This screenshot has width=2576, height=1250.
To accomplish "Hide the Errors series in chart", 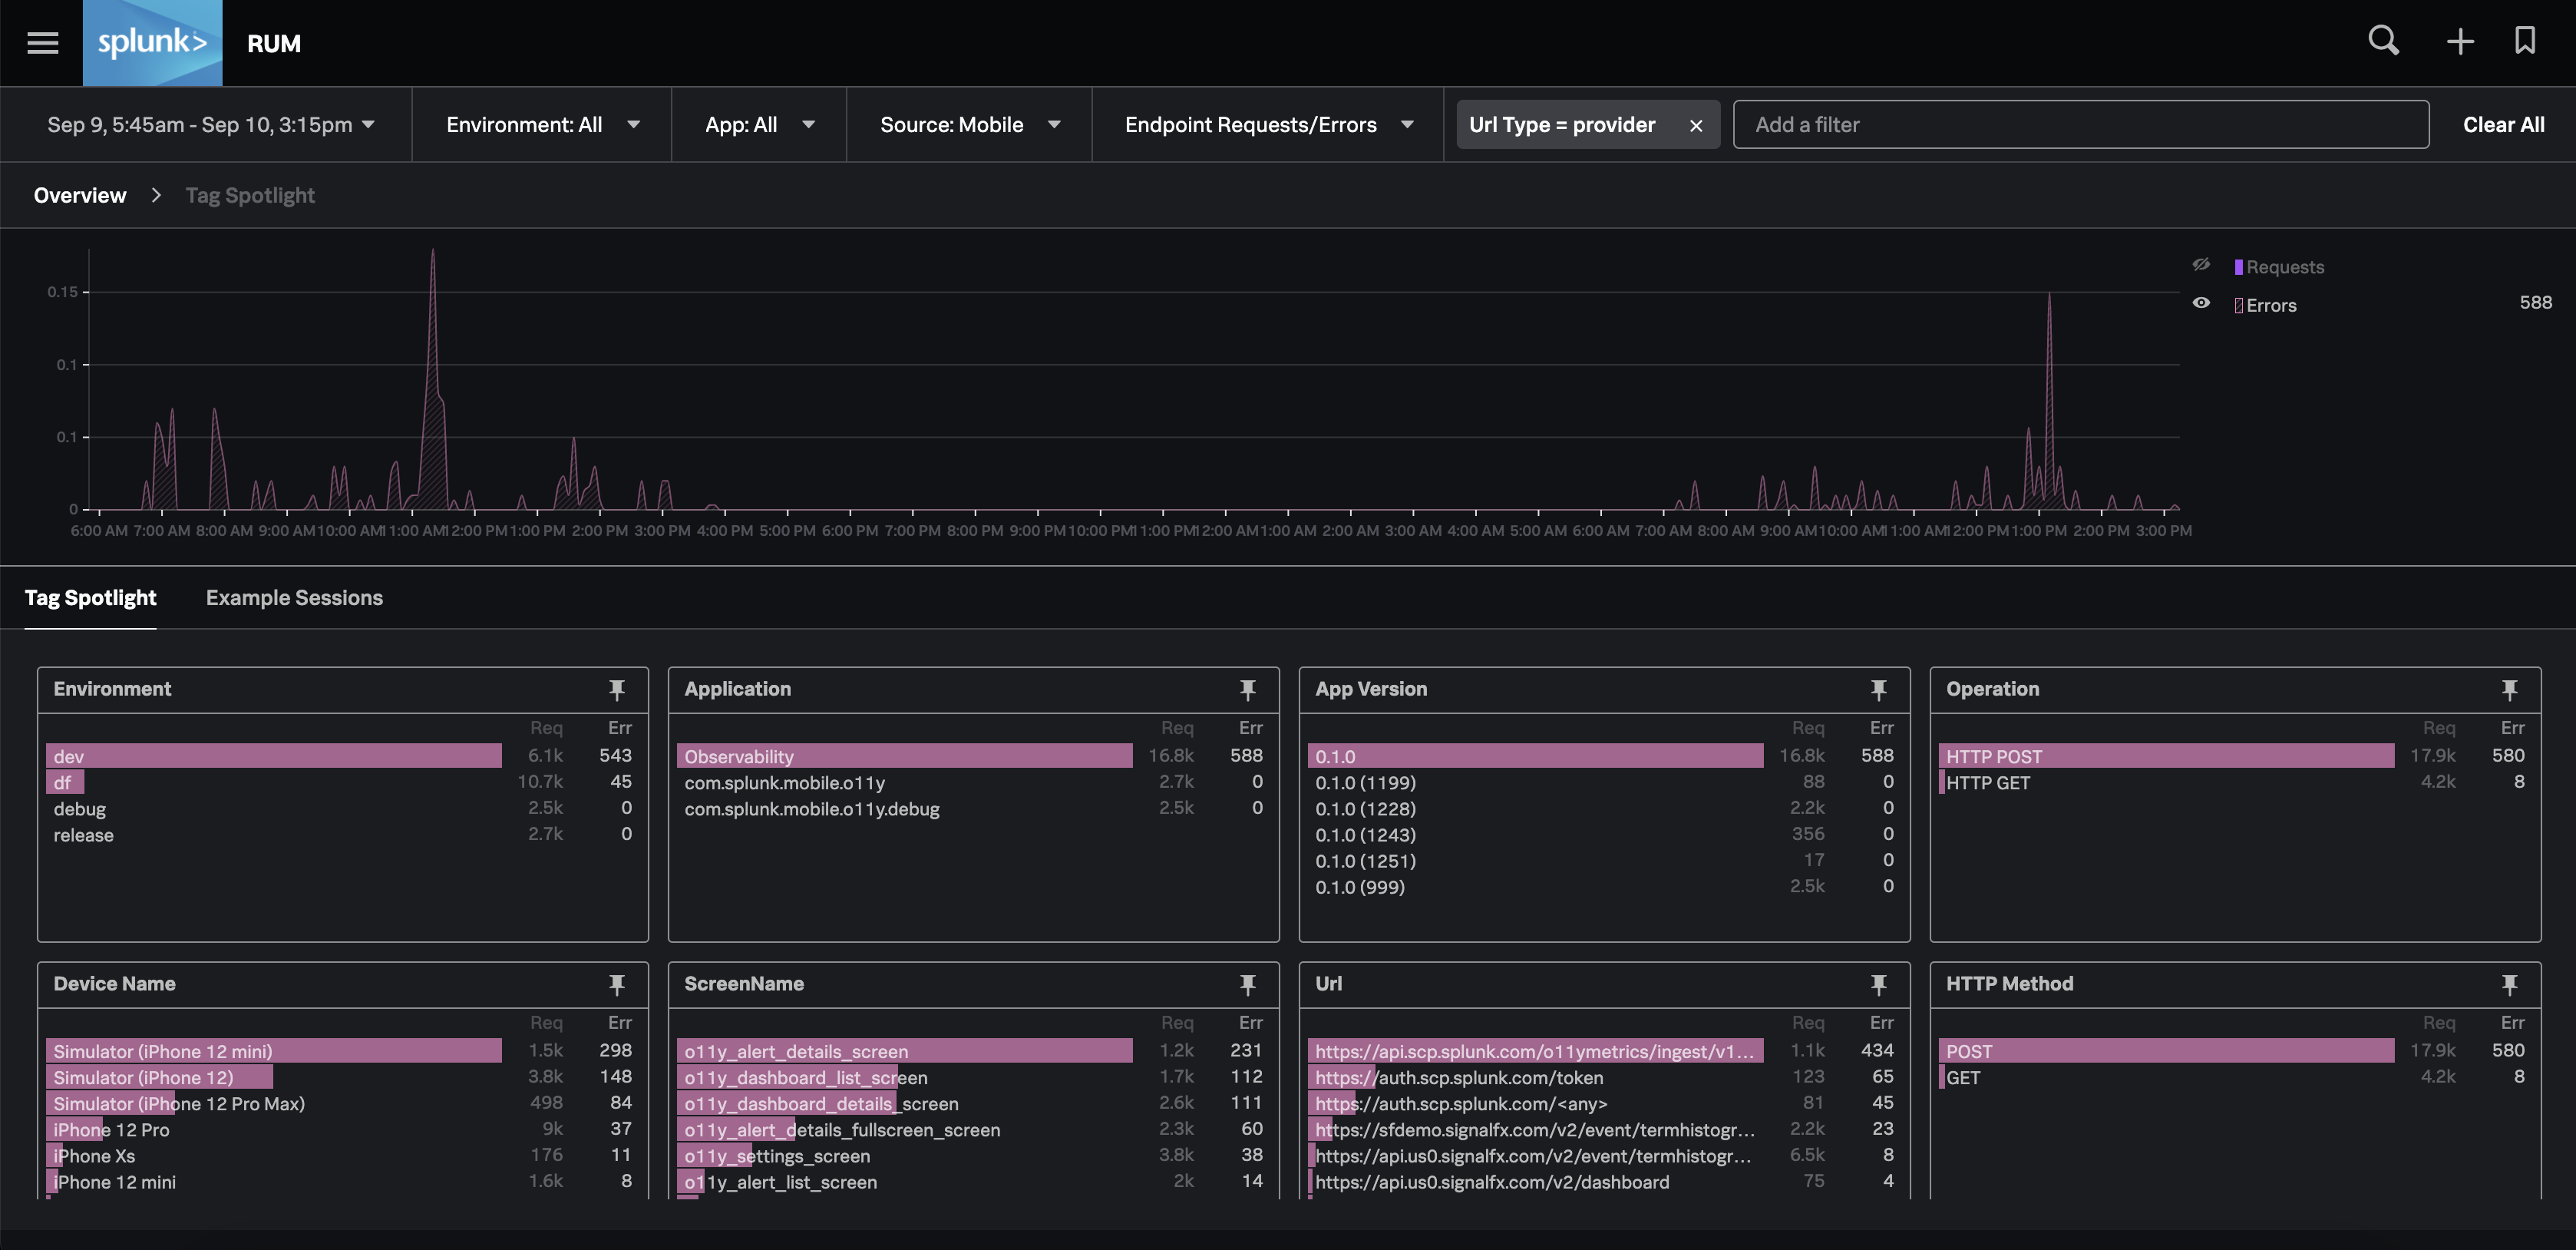I will pos(2201,302).
